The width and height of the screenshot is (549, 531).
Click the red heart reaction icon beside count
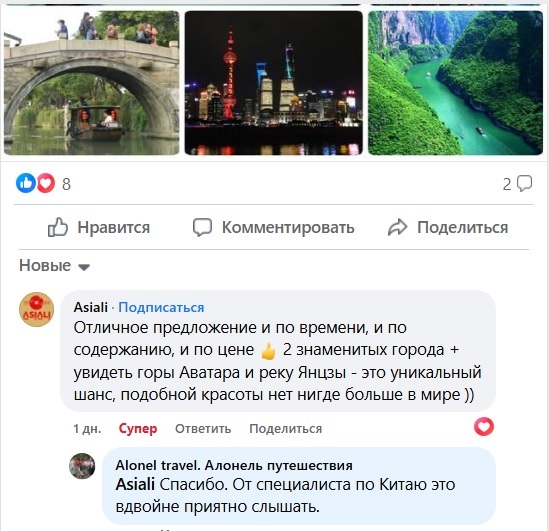coord(46,183)
